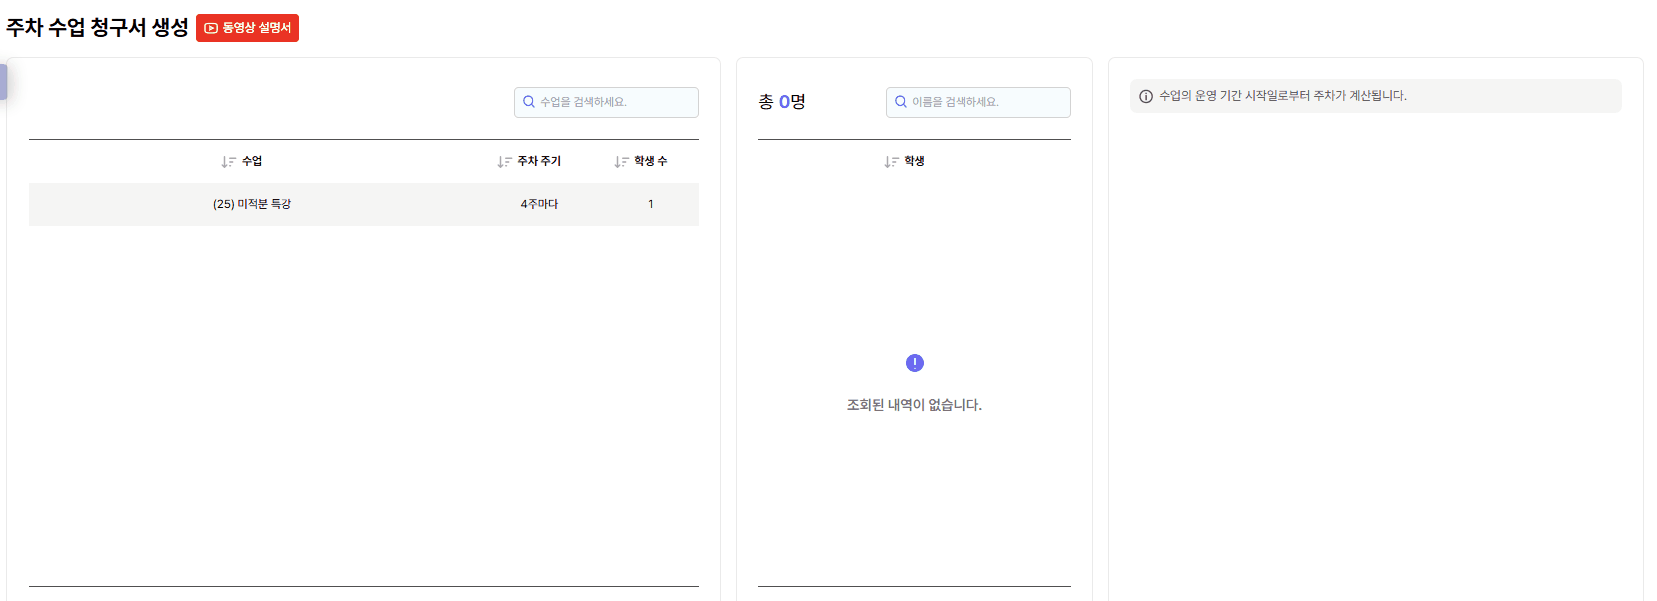Image resolution: width=1657 pixels, height=601 pixels.
Task: Click the class search magnifier icon
Action: 529,102
